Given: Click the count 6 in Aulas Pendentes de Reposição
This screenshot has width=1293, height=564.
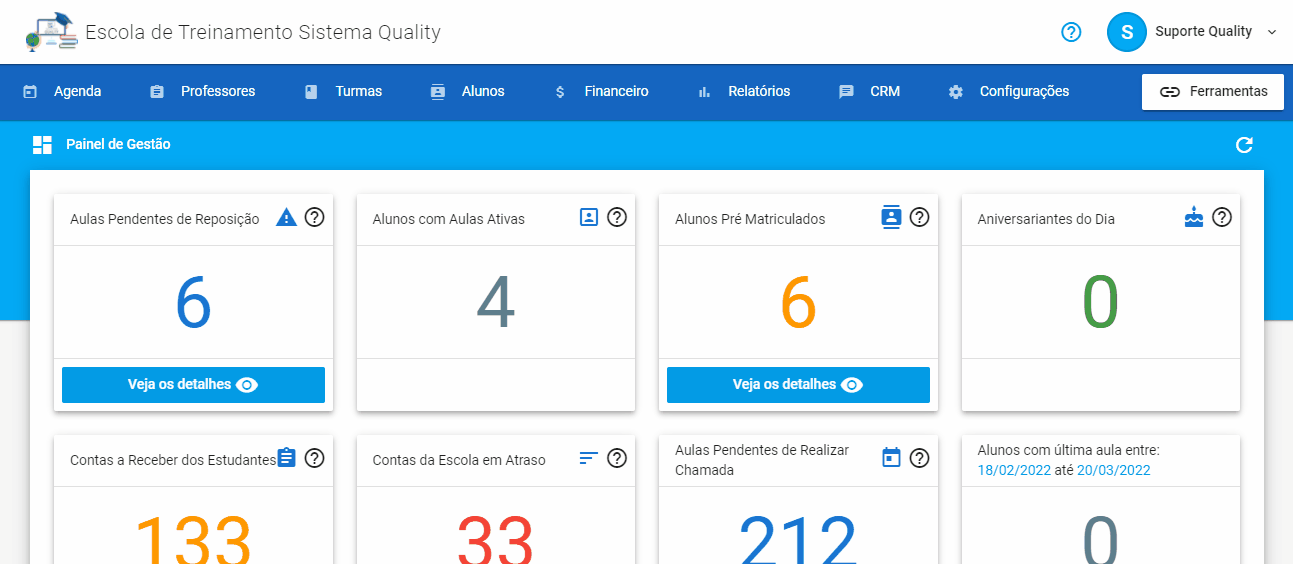Looking at the screenshot, I should [193, 303].
